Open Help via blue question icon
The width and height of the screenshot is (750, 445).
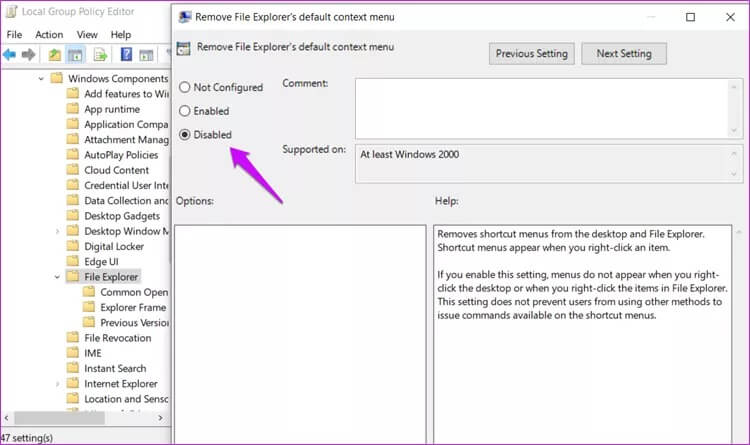[126, 55]
